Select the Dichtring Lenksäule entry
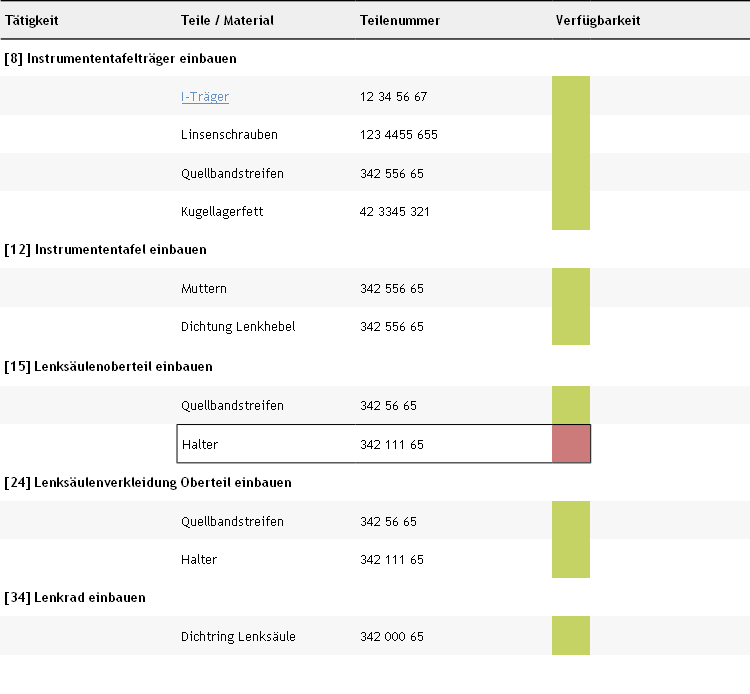The image size is (750, 694). point(238,637)
